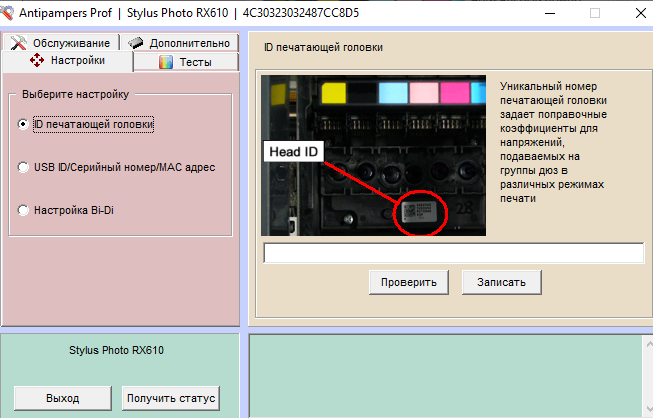
Task: Click the scroll up arrow of log panel
Action: tap(648, 344)
